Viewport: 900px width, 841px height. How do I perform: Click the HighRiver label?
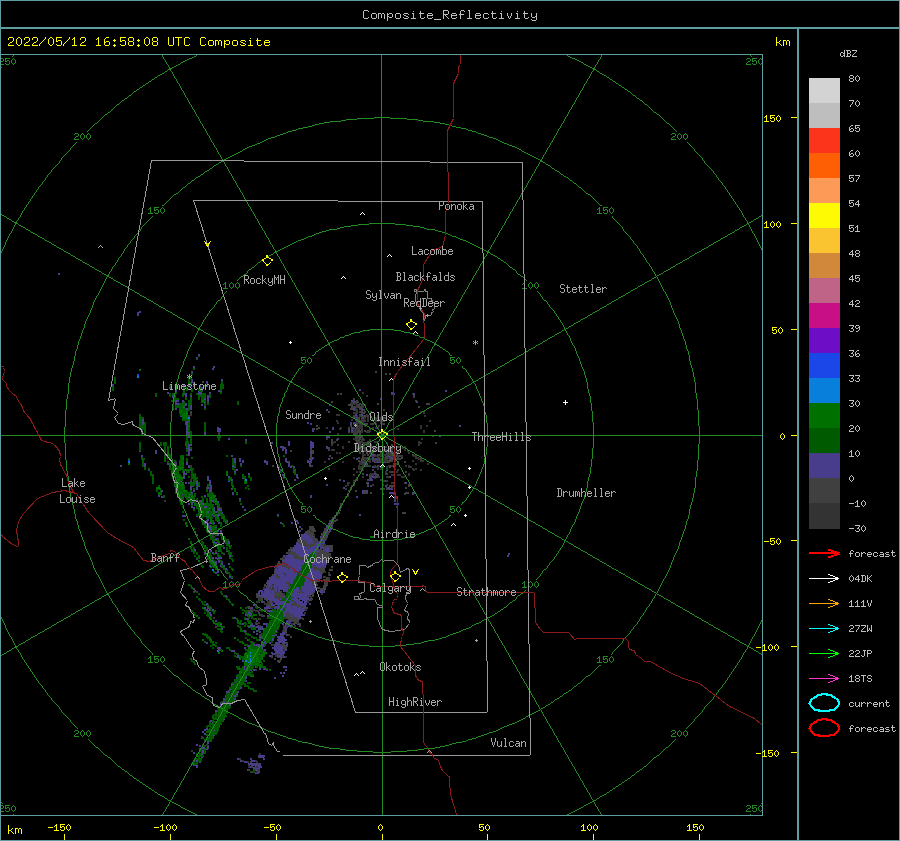(415, 702)
